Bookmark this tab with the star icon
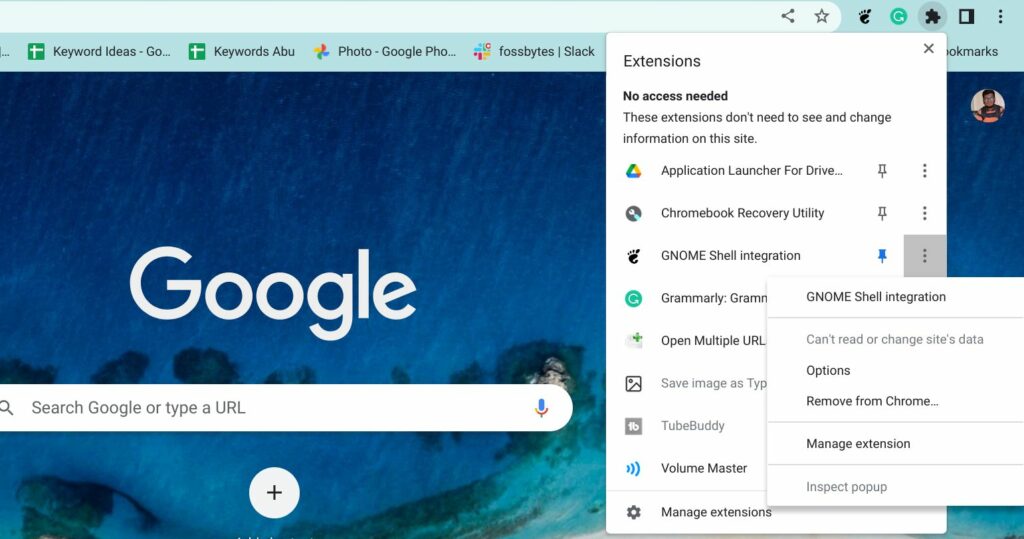This screenshot has height=539, width=1024. [822, 16]
